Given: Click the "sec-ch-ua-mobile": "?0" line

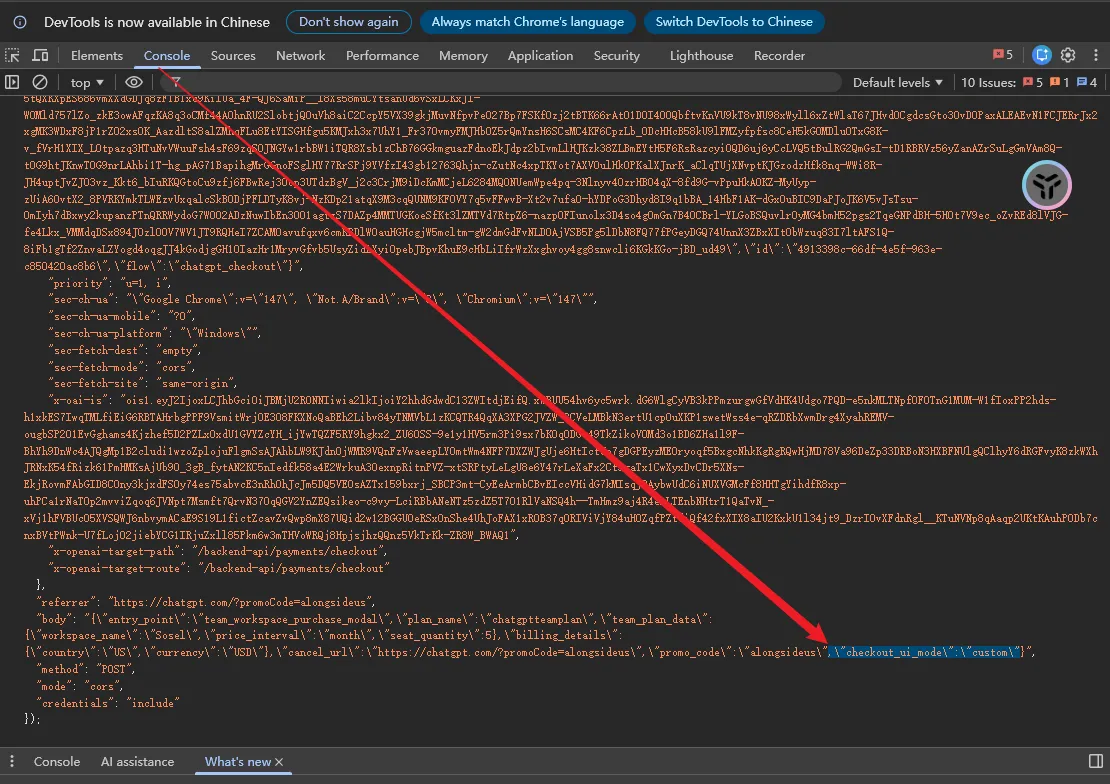Looking at the screenshot, I should pyautogui.click(x=122, y=316).
